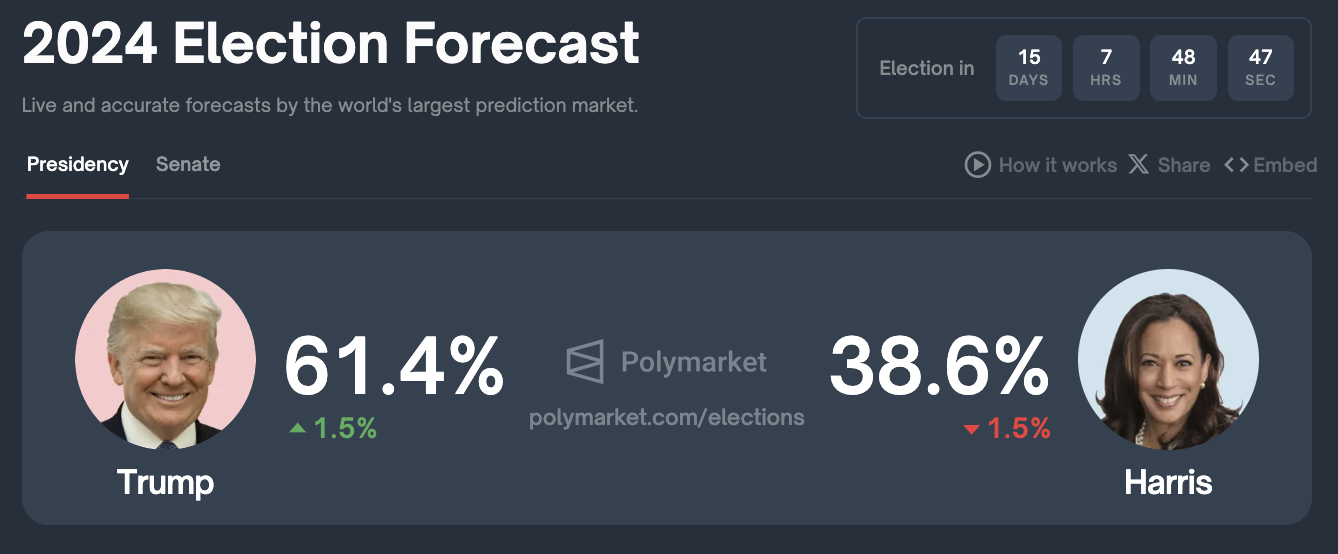Select Trump's circular portrait photo
1338x554 pixels.
(x=165, y=358)
